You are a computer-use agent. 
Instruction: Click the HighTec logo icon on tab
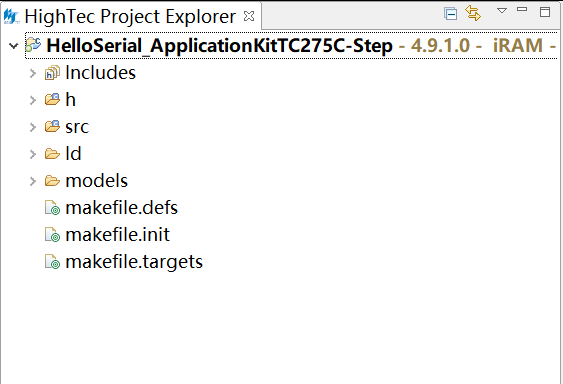(11, 17)
